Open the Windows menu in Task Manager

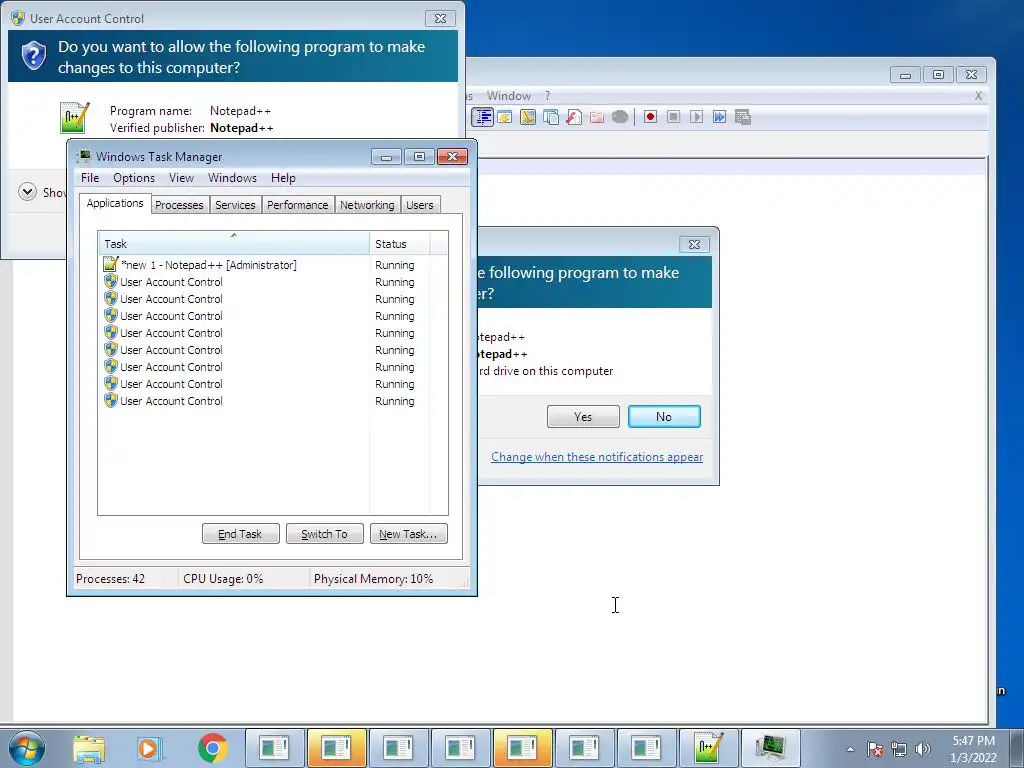coord(232,178)
